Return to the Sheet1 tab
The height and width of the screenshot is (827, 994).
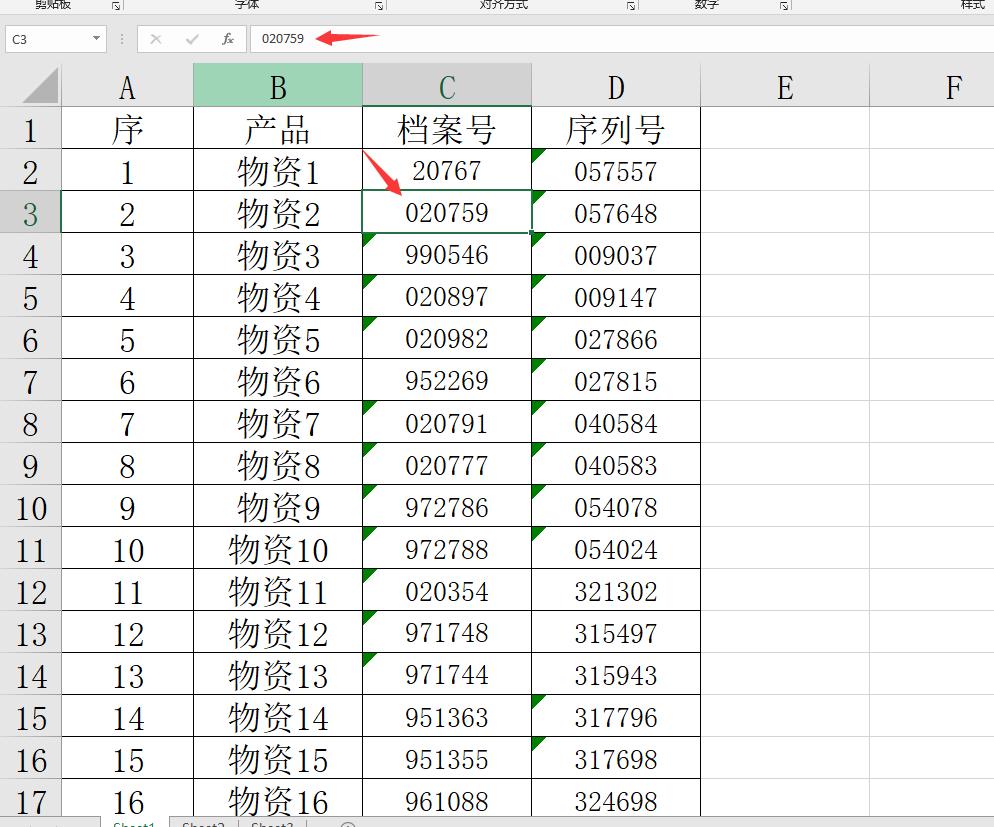(135, 823)
